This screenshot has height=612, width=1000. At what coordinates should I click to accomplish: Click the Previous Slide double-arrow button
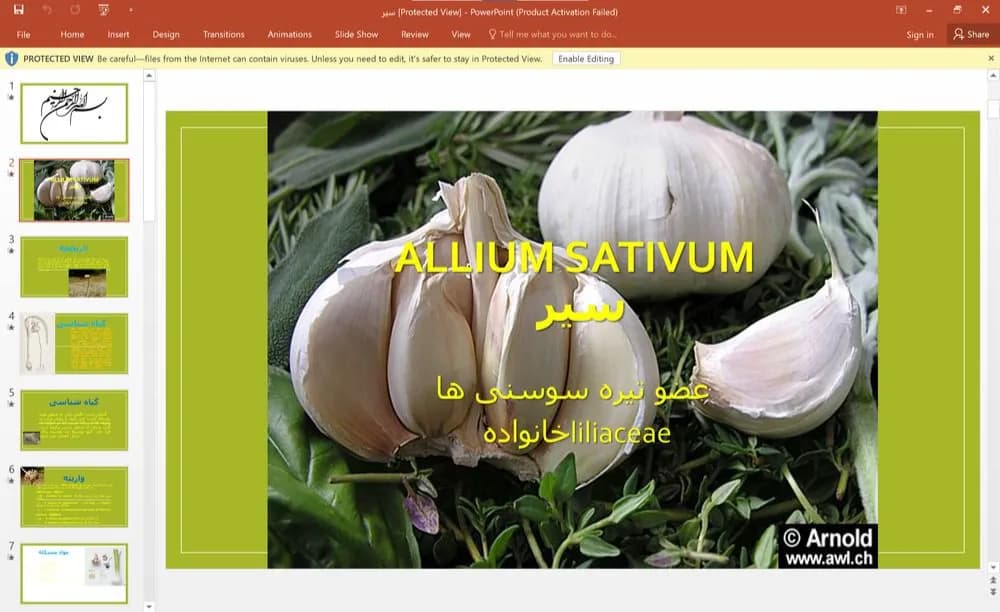click(x=993, y=580)
